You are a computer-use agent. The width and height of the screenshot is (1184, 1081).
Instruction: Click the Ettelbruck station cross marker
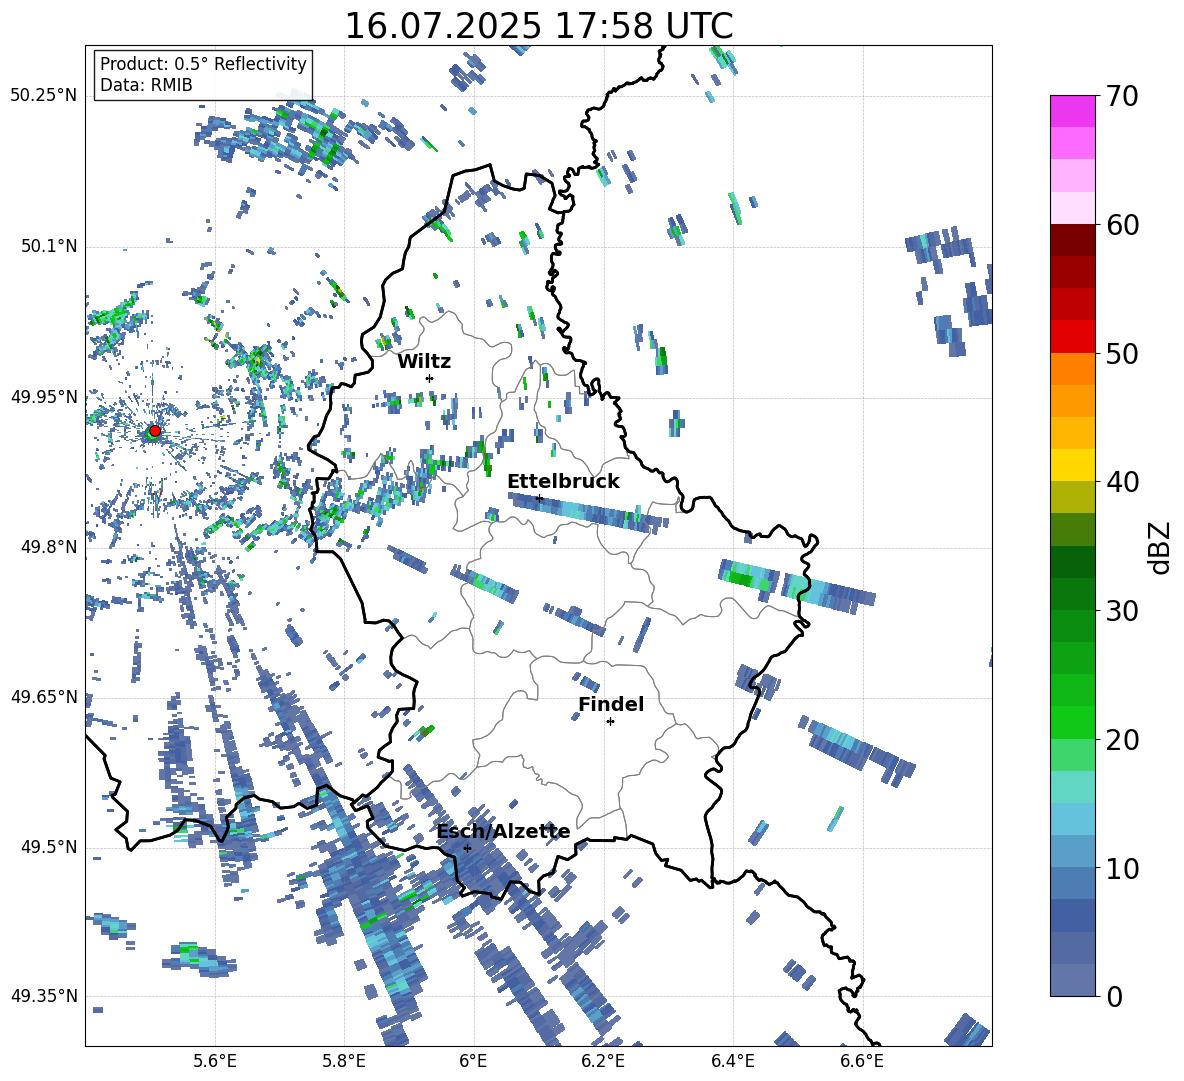click(x=539, y=498)
